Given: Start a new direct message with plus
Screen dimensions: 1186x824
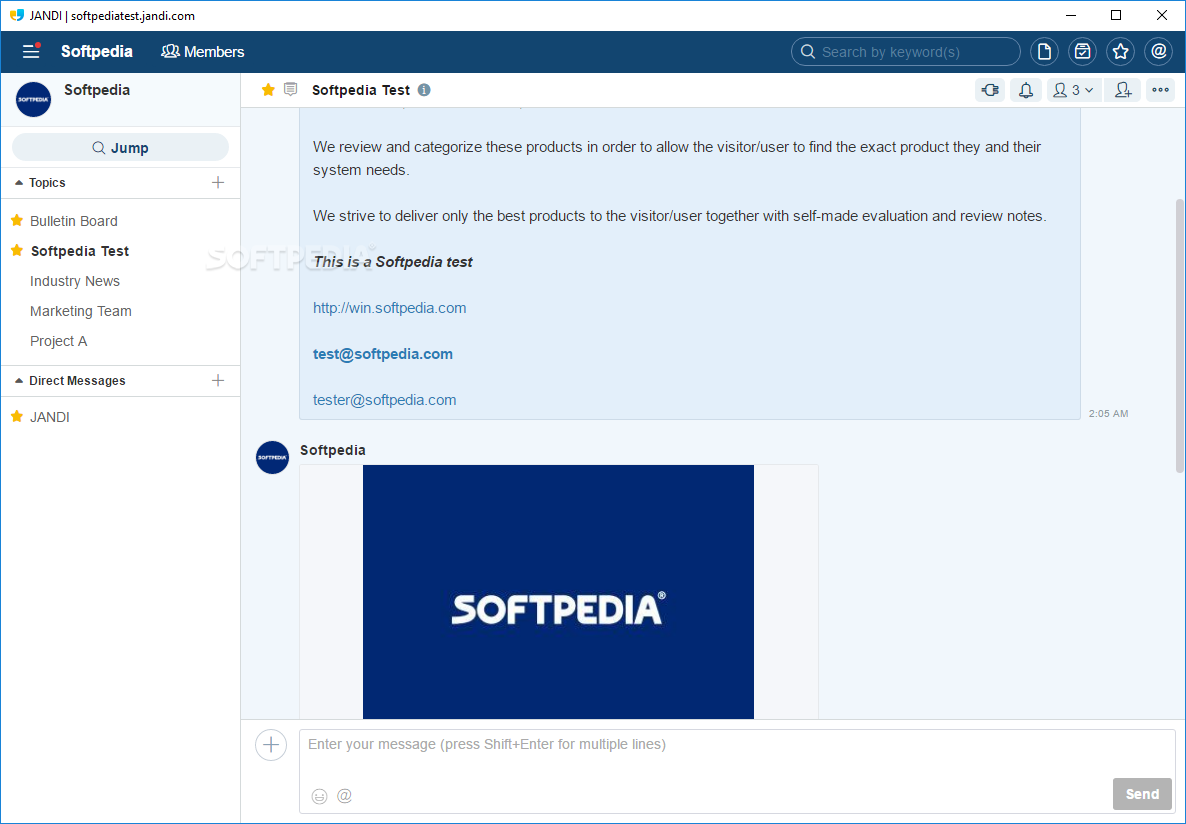Looking at the screenshot, I should [218, 381].
